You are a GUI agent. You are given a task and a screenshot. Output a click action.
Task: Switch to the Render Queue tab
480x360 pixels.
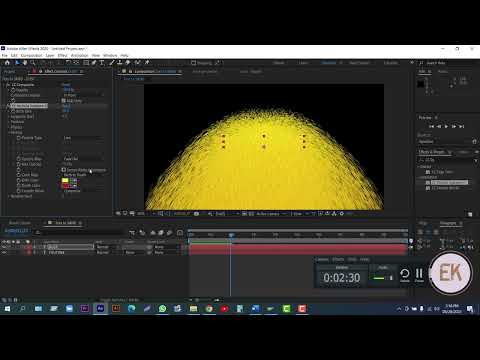[x=19, y=223]
